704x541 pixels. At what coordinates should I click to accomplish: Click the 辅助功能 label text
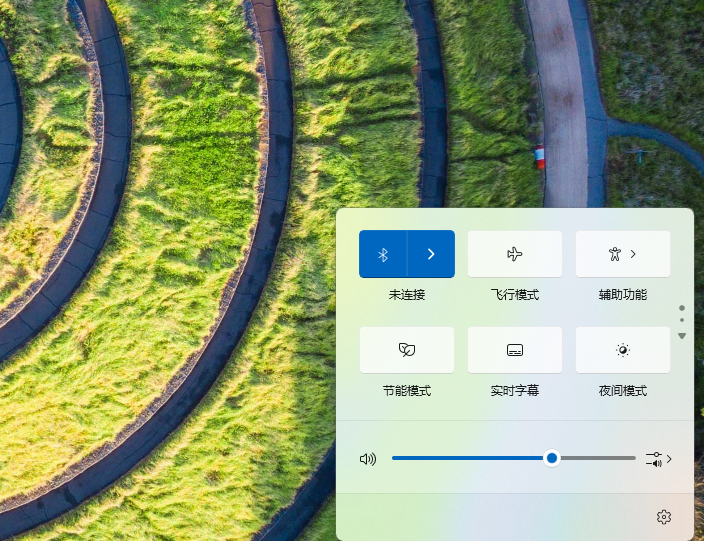[x=623, y=295]
